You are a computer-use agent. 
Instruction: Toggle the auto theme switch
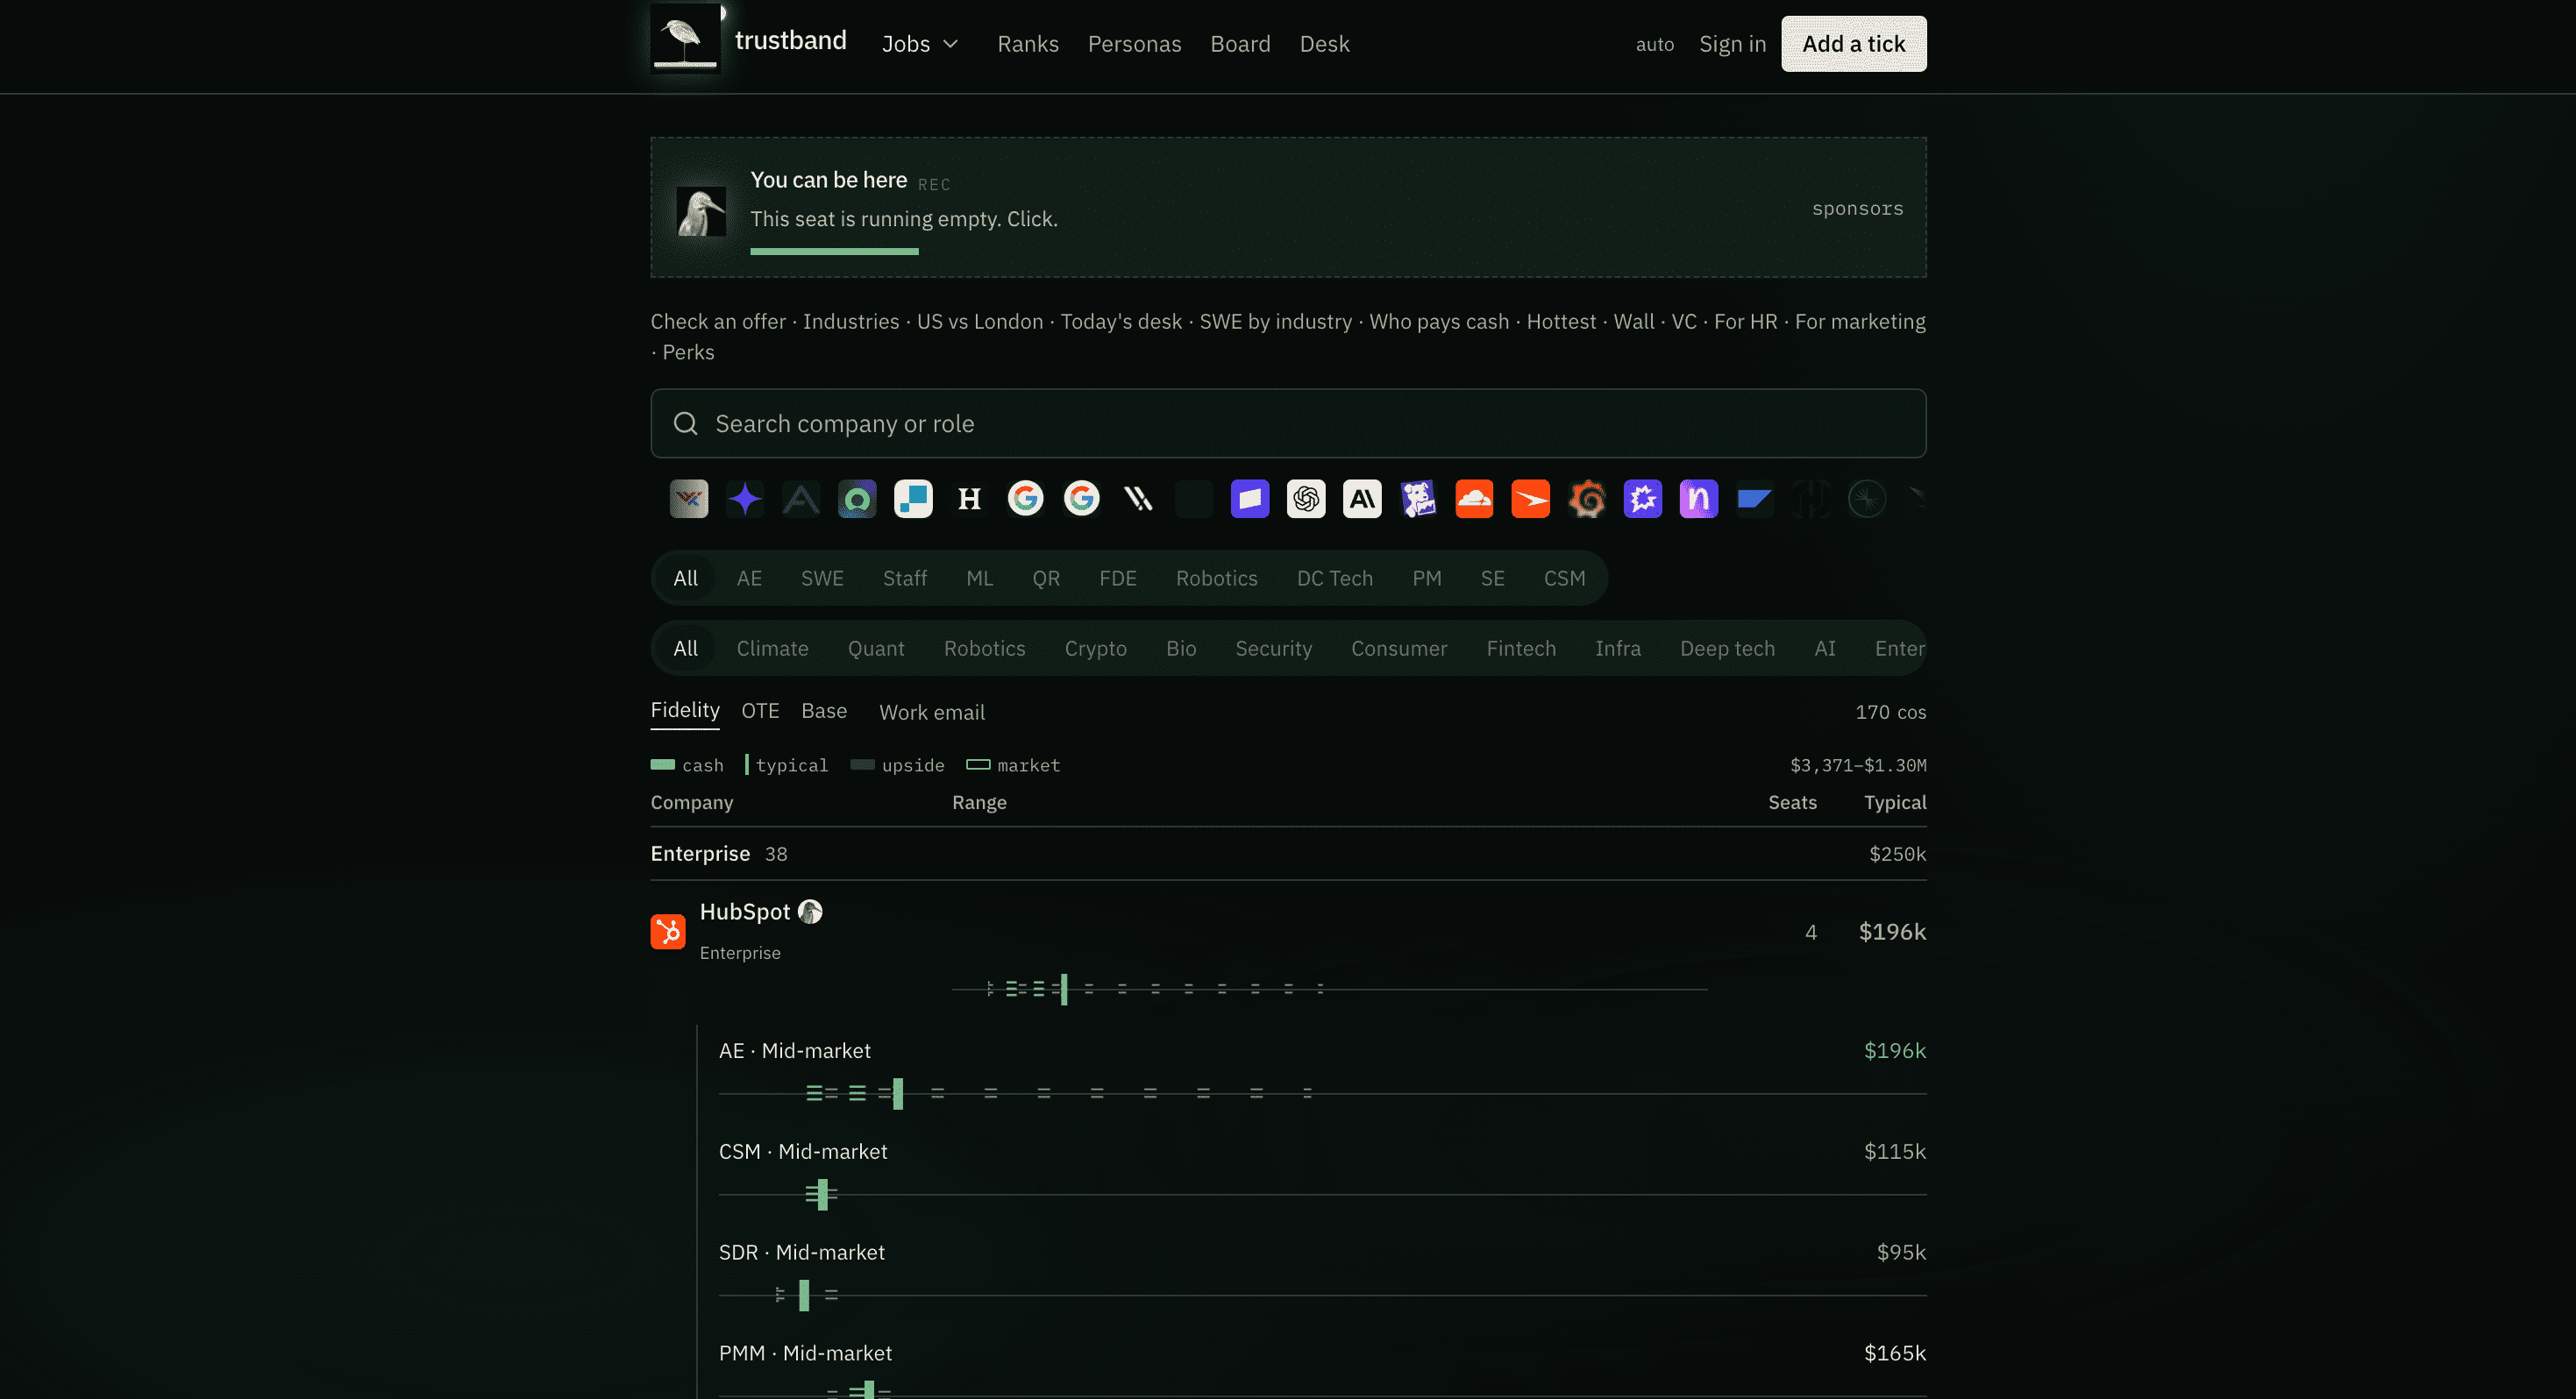pos(1655,44)
